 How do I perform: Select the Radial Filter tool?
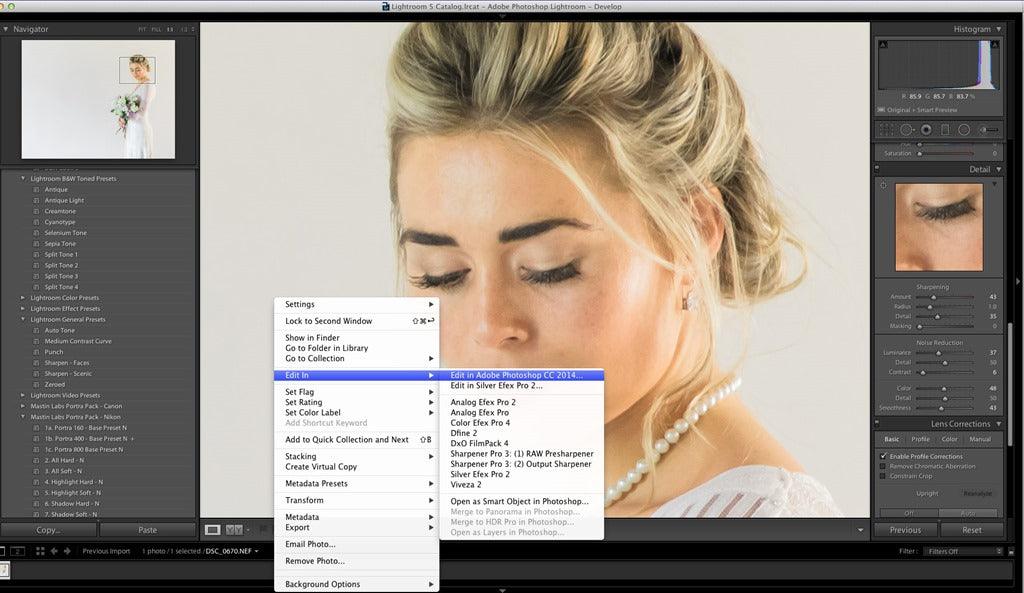(964, 129)
